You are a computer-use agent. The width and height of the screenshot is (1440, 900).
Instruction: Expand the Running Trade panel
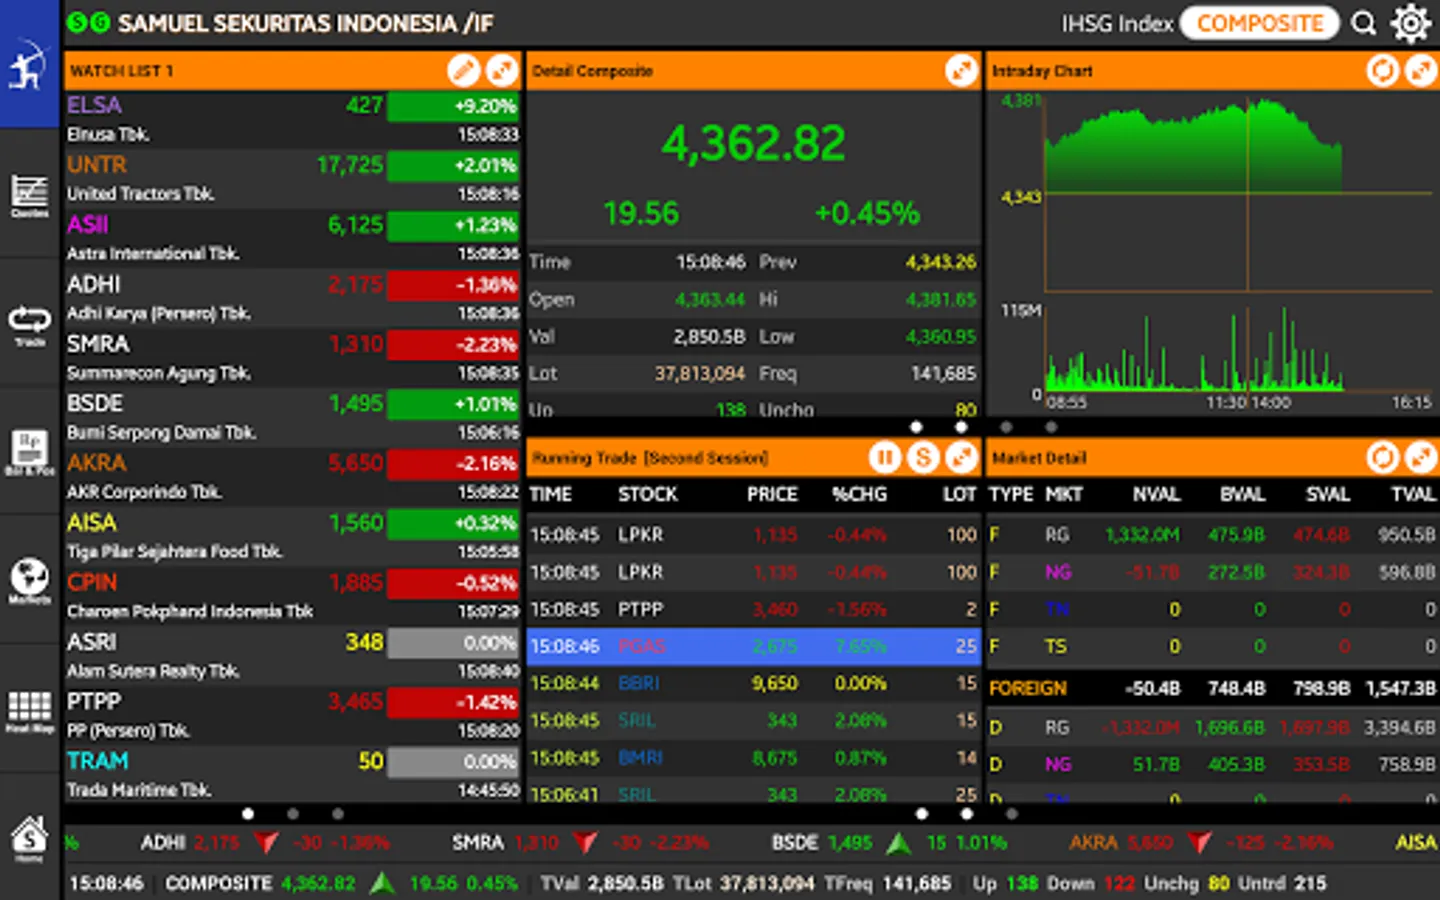(x=961, y=457)
